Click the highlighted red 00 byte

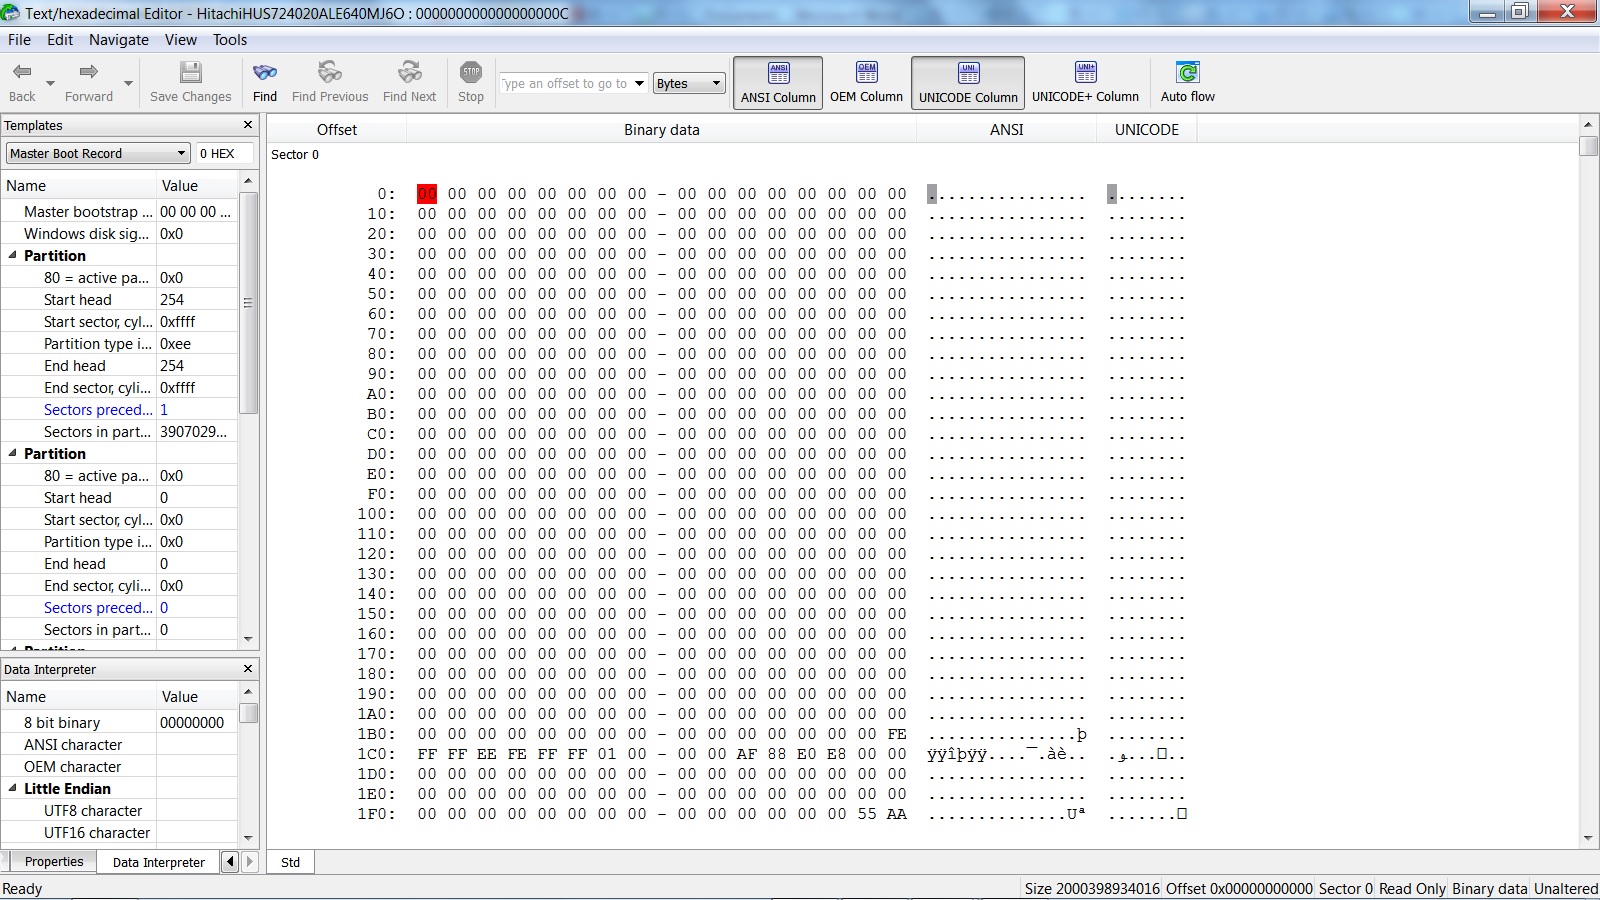(427, 194)
